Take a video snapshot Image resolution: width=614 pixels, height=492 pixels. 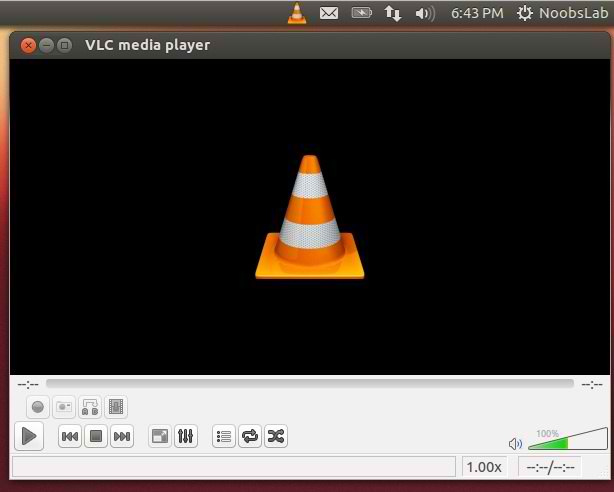[64, 407]
